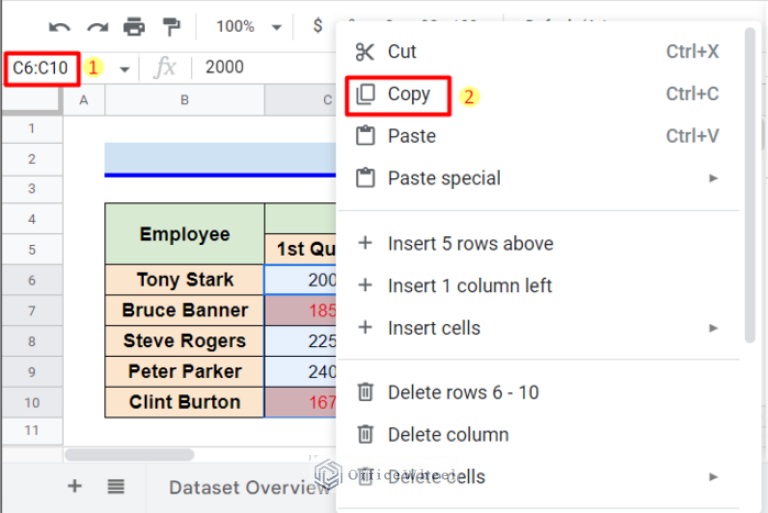This screenshot has height=513, width=768.
Task: Select Paste in the context menu
Action: tap(411, 136)
